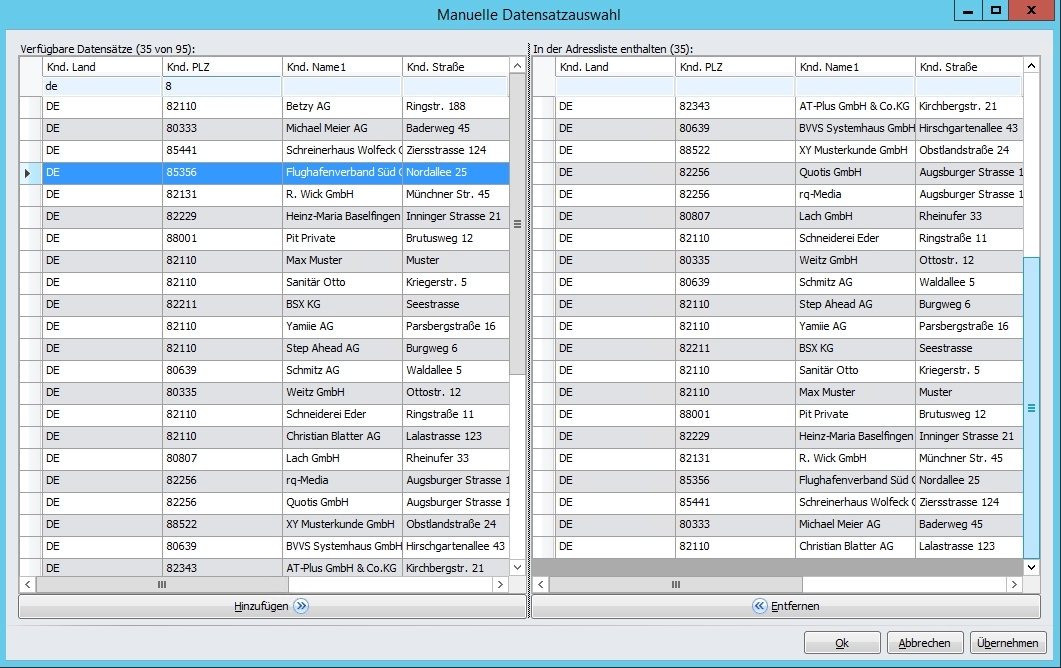Viewport: 1061px width, 668px height.
Task: Click right table's horizontal scrollbar thumb
Action: [675, 584]
